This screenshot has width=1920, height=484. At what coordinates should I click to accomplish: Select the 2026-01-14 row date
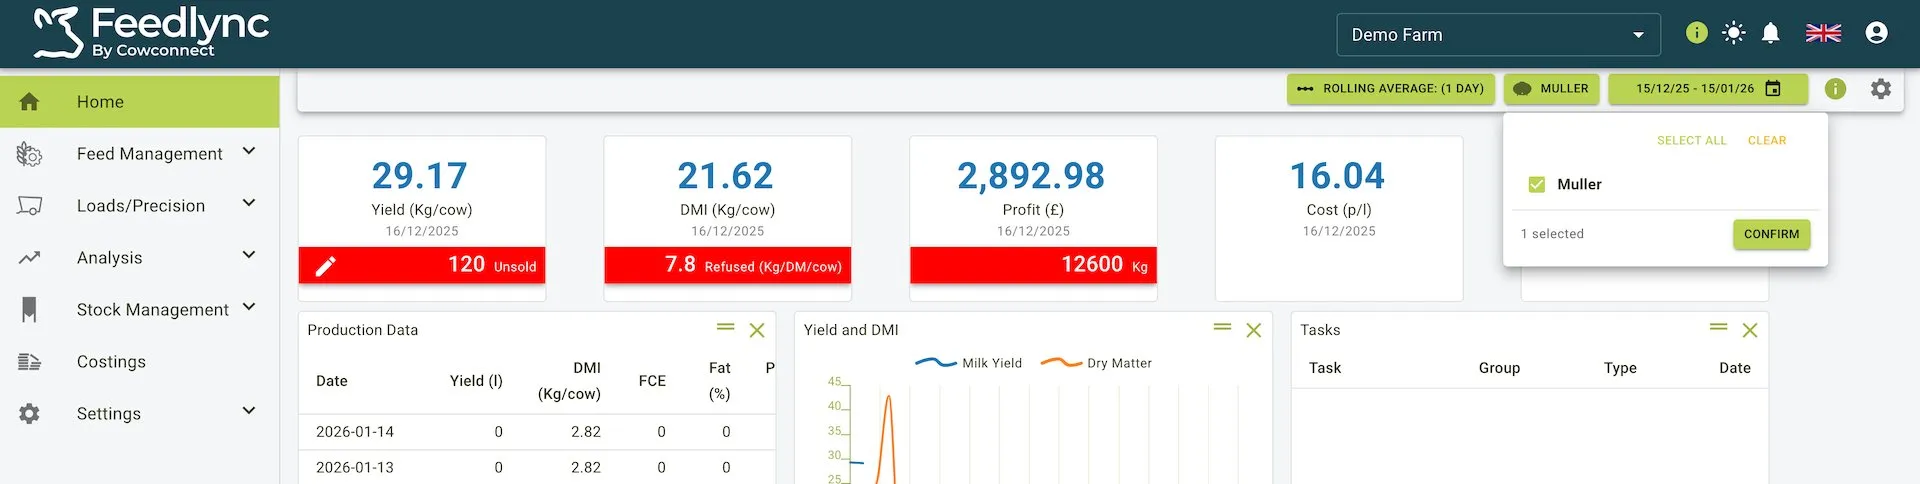355,432
